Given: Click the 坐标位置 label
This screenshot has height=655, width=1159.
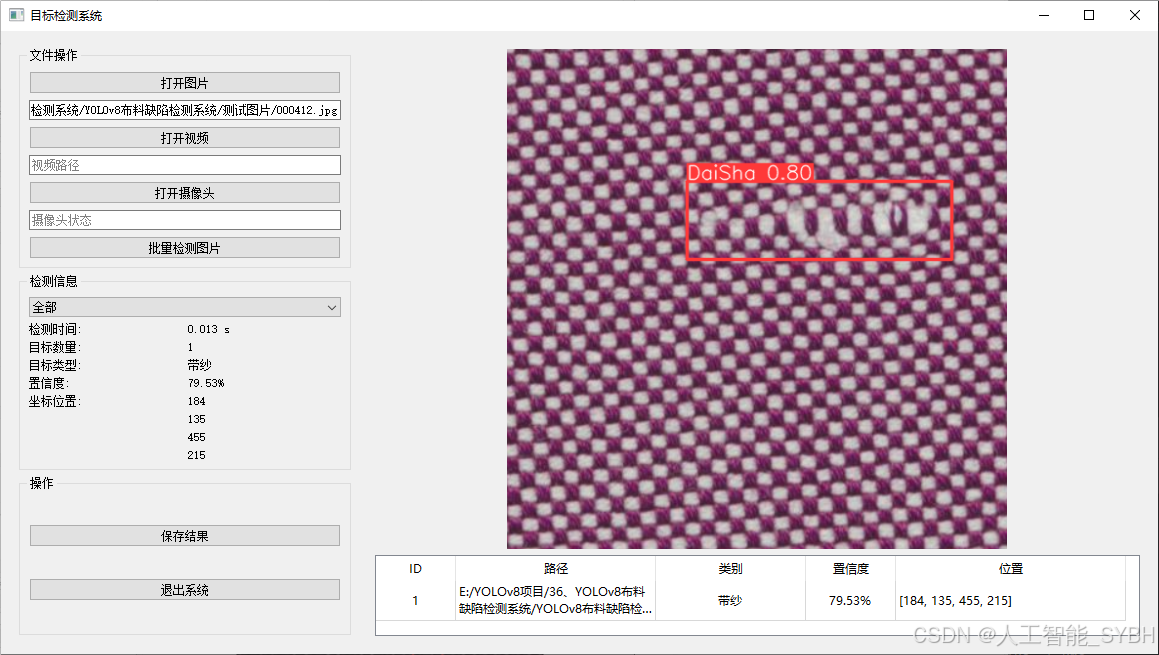Looking at the screenshot, I should click(55, 401).
